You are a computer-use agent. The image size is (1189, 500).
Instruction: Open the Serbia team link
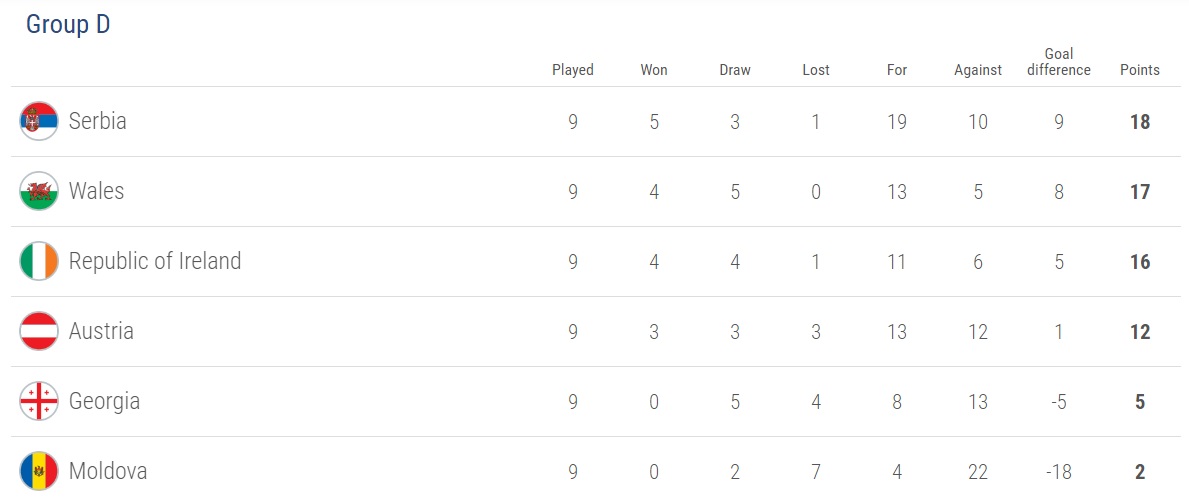pyautogui.click(x=97, y=122)
